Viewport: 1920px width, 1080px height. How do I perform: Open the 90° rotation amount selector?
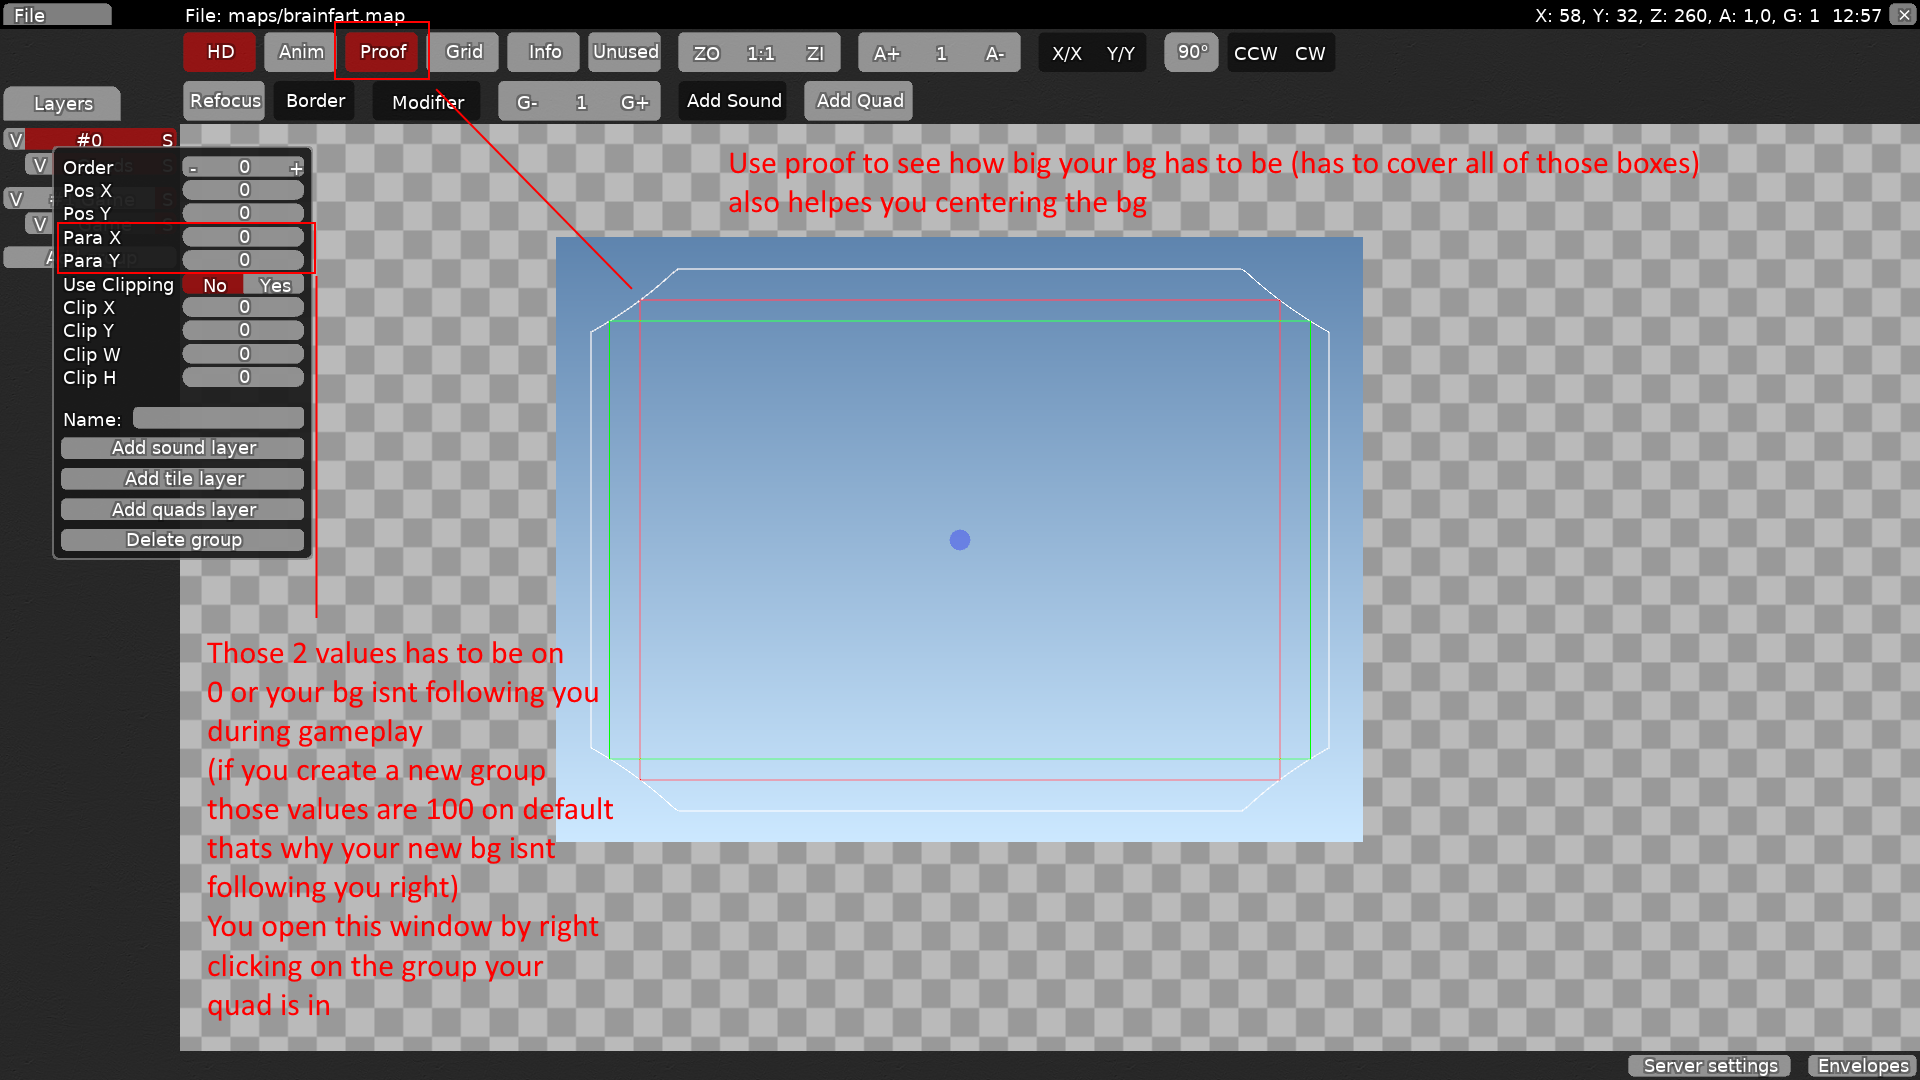coord(1192,52)
